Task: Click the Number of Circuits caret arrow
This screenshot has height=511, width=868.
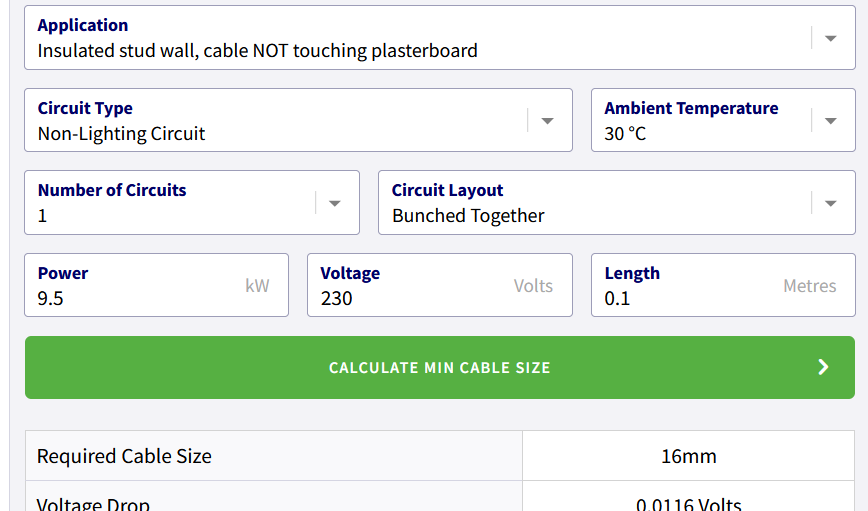Action: tap(334, 203)
